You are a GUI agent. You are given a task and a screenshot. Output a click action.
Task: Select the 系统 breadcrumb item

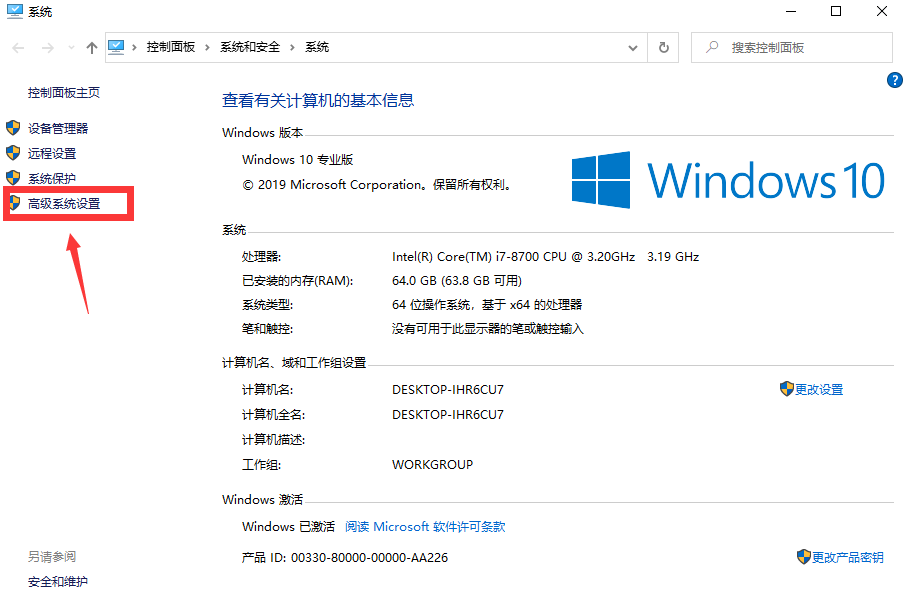pyautogui.click(x=317, y=47)
